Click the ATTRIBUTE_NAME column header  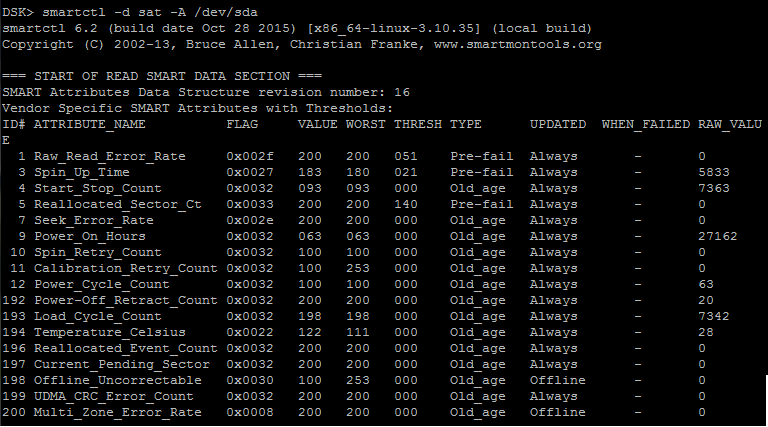click(90, 124)
